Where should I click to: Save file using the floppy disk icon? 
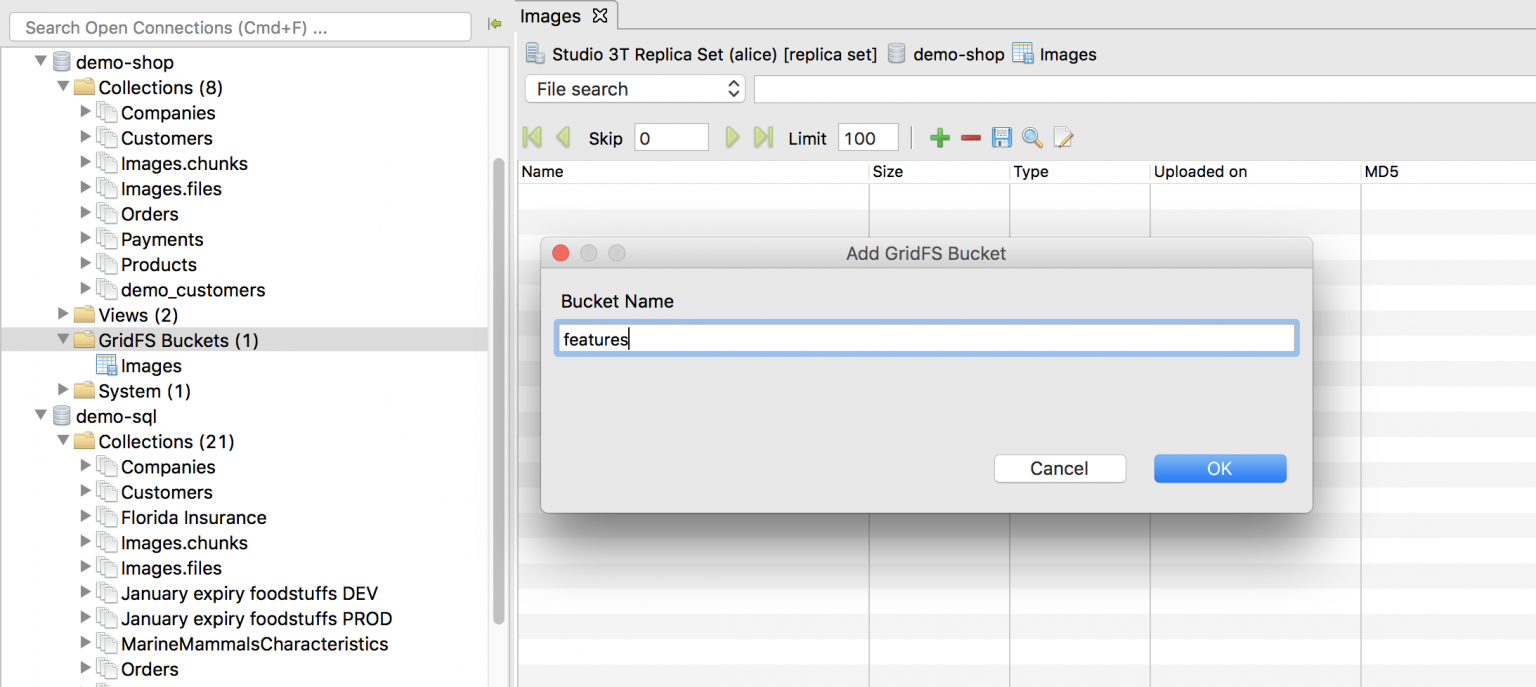pyautogui.click(x=1001, y=137)
